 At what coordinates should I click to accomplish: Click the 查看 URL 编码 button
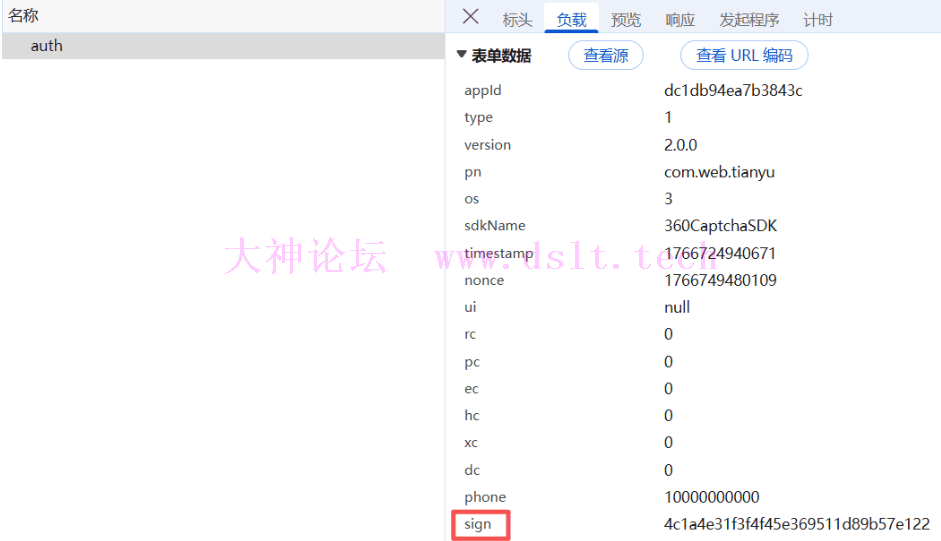pos(744,56)
